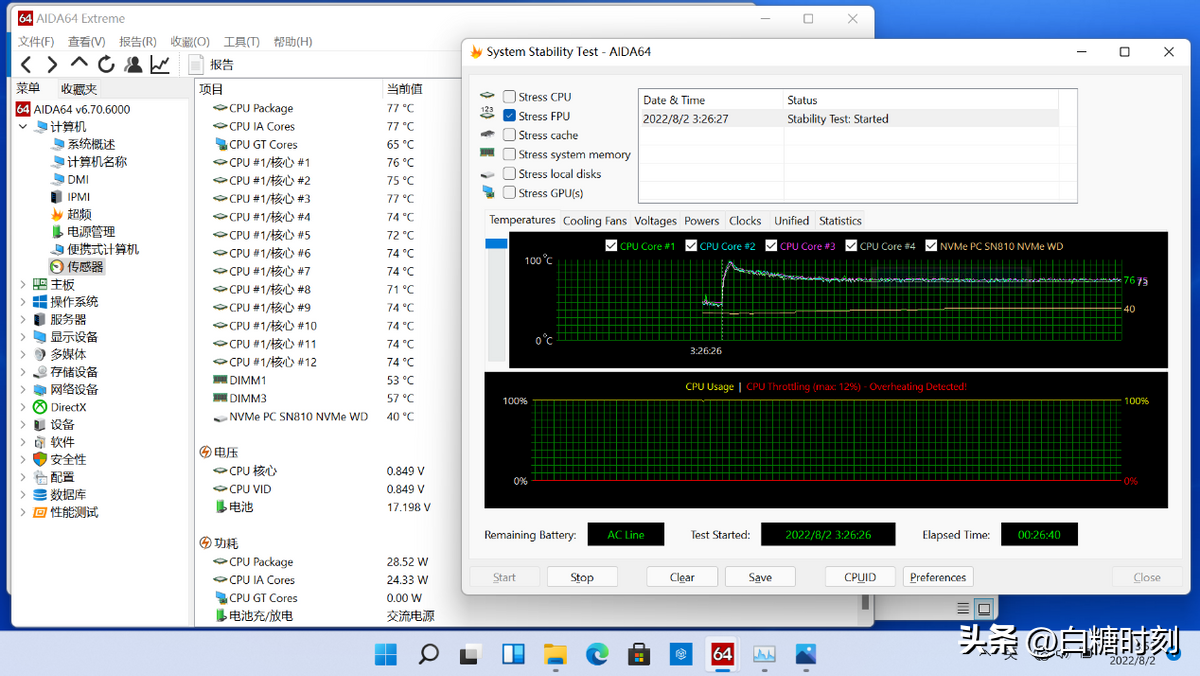
Task: Open stability test Preferences
Action: pos(938,577)
